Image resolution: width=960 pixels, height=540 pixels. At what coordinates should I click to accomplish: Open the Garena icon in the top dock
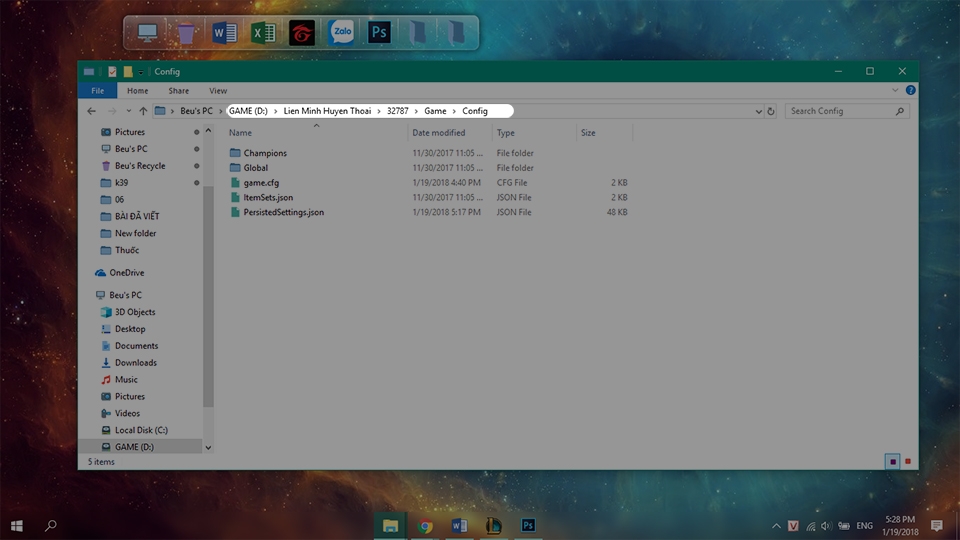302,32
